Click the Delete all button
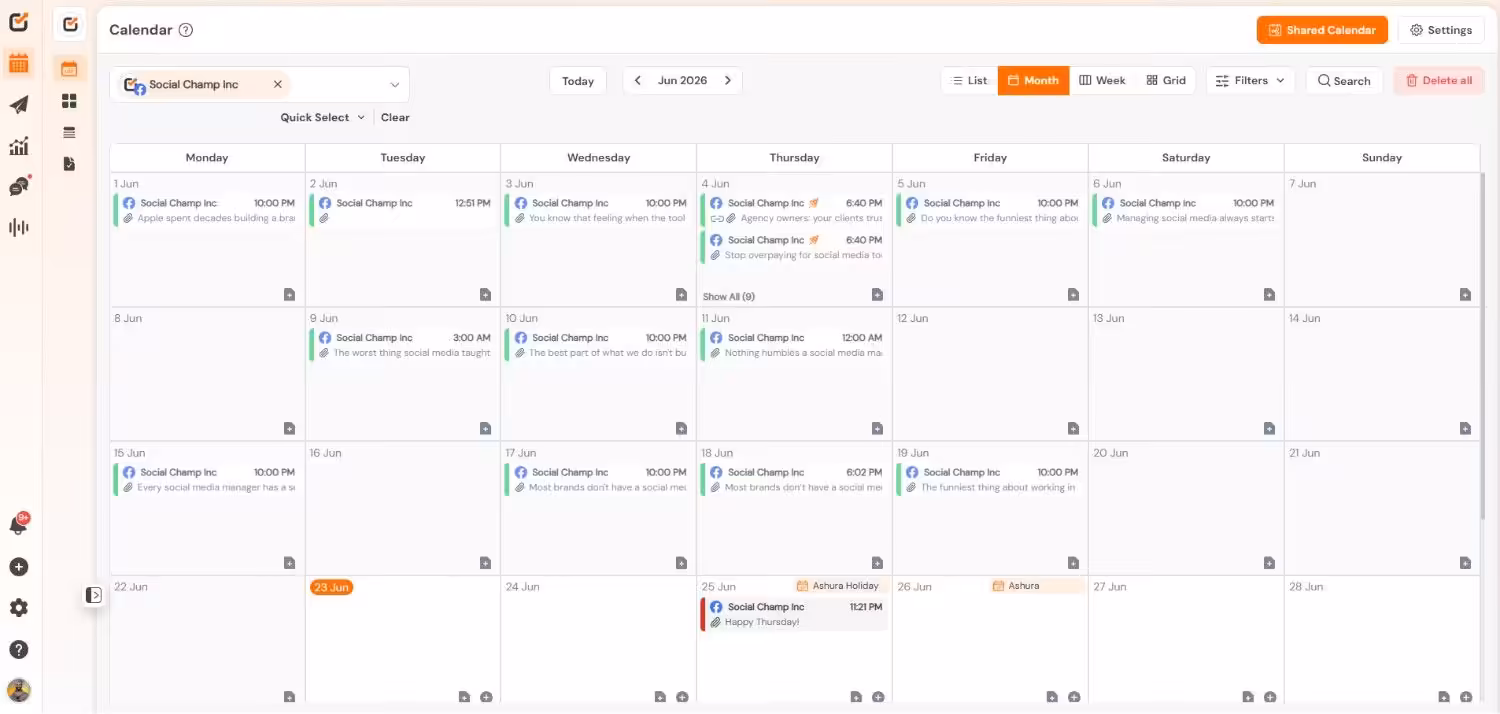Image resolution: width=1500 pixels, height=714 pixels. (x=1439, y=81)
